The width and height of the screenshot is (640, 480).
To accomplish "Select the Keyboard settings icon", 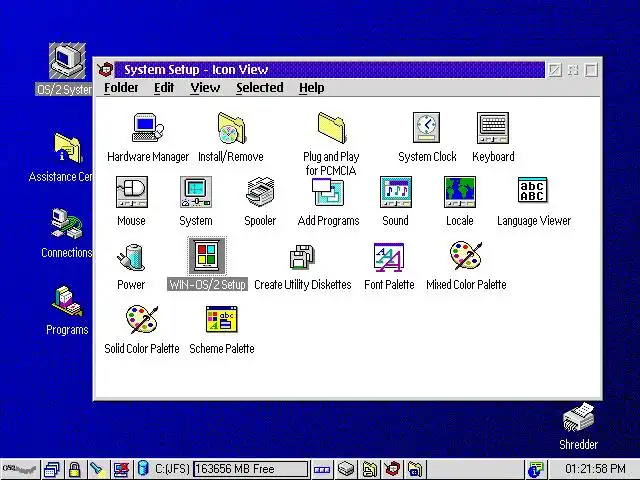I will [x=493, y=128].
